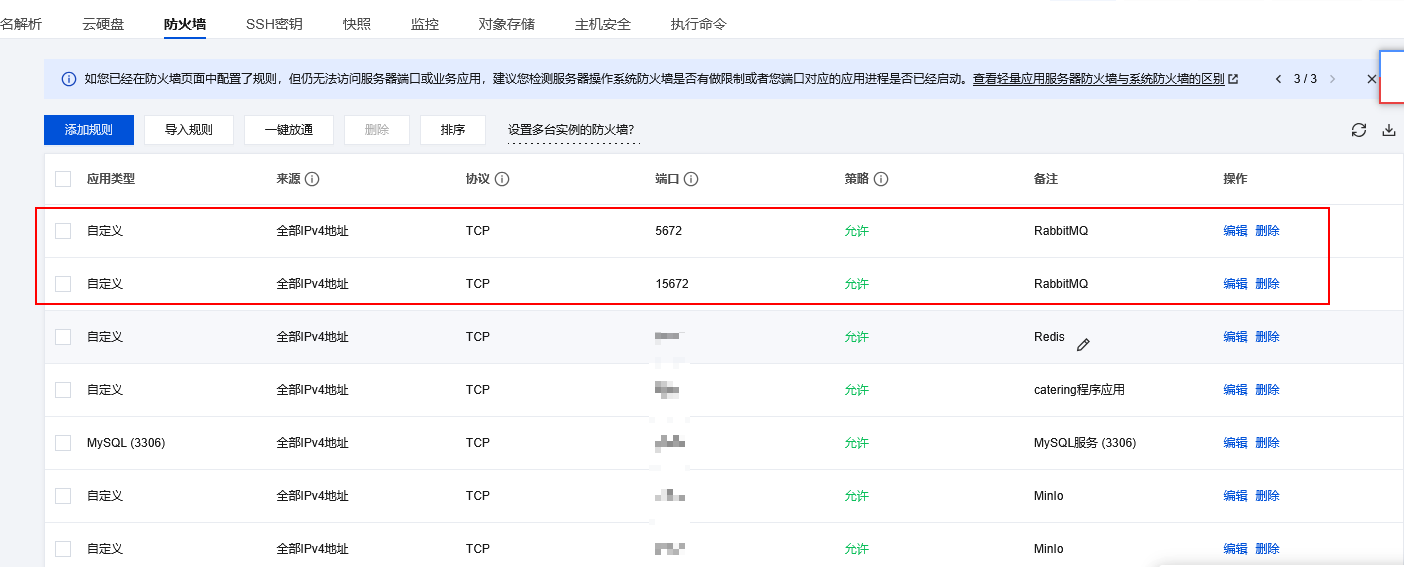Click 删除 for the Redis rule
This screenshot has width=1404, height=567.
click(1267, 337)
